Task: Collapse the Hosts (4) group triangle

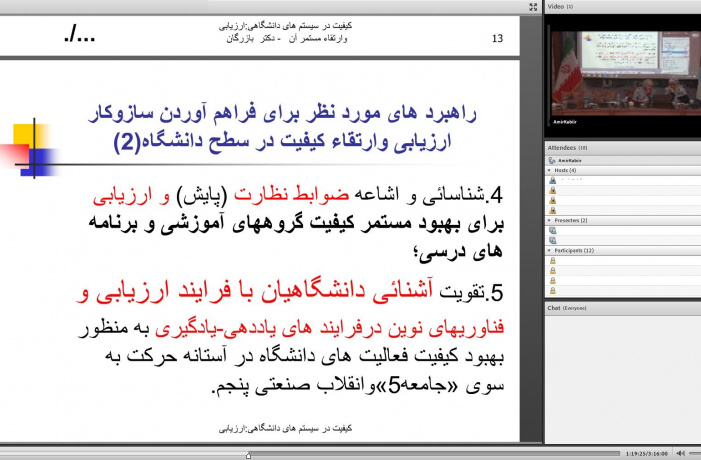Action: (549, 170)
